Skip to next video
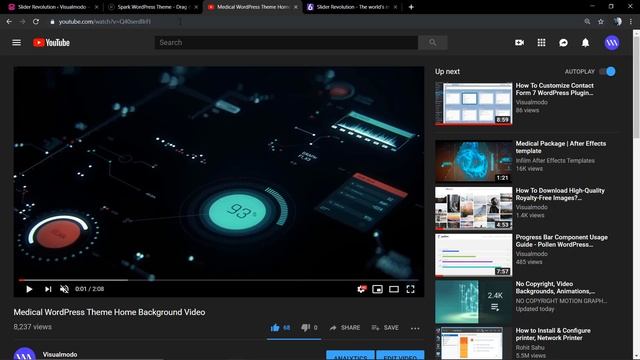The height and width of the screenshot is (360, 640). [x=48, y=289]
